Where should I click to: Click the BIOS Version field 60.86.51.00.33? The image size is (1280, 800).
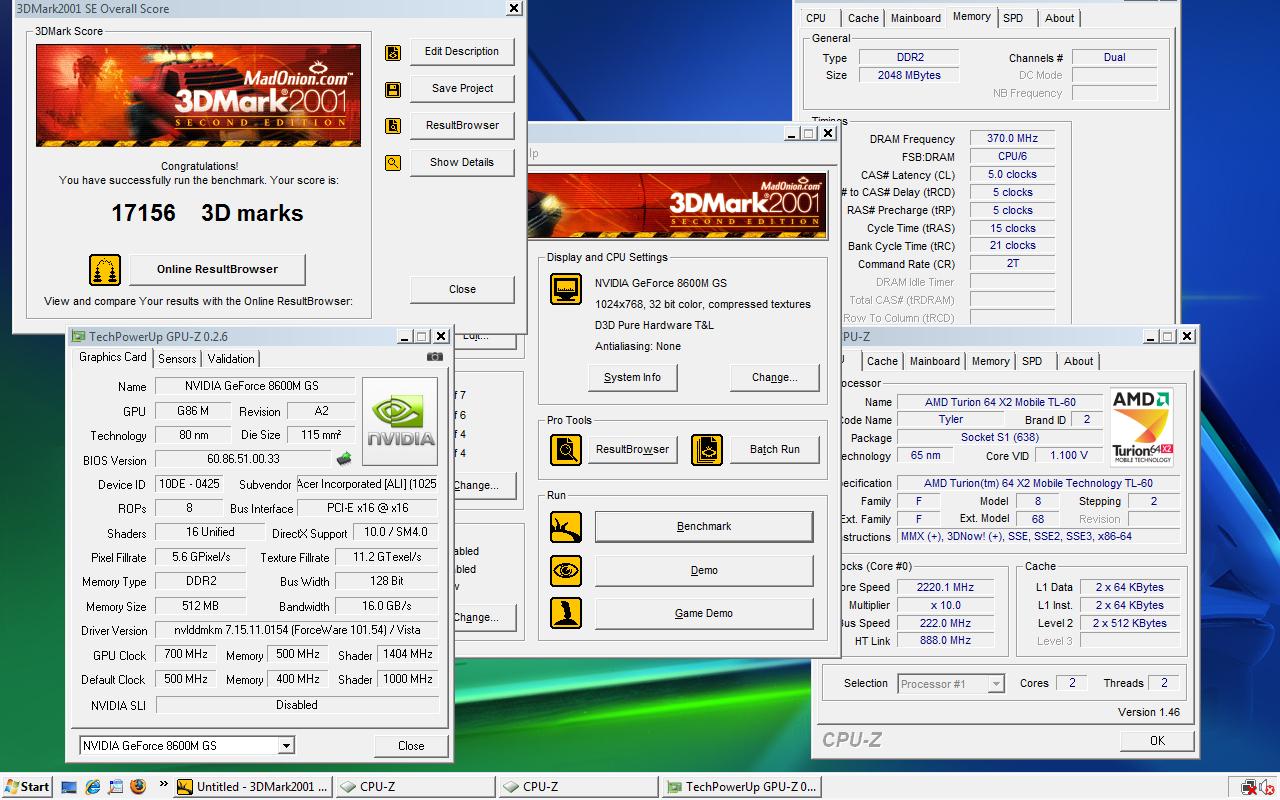243,459
